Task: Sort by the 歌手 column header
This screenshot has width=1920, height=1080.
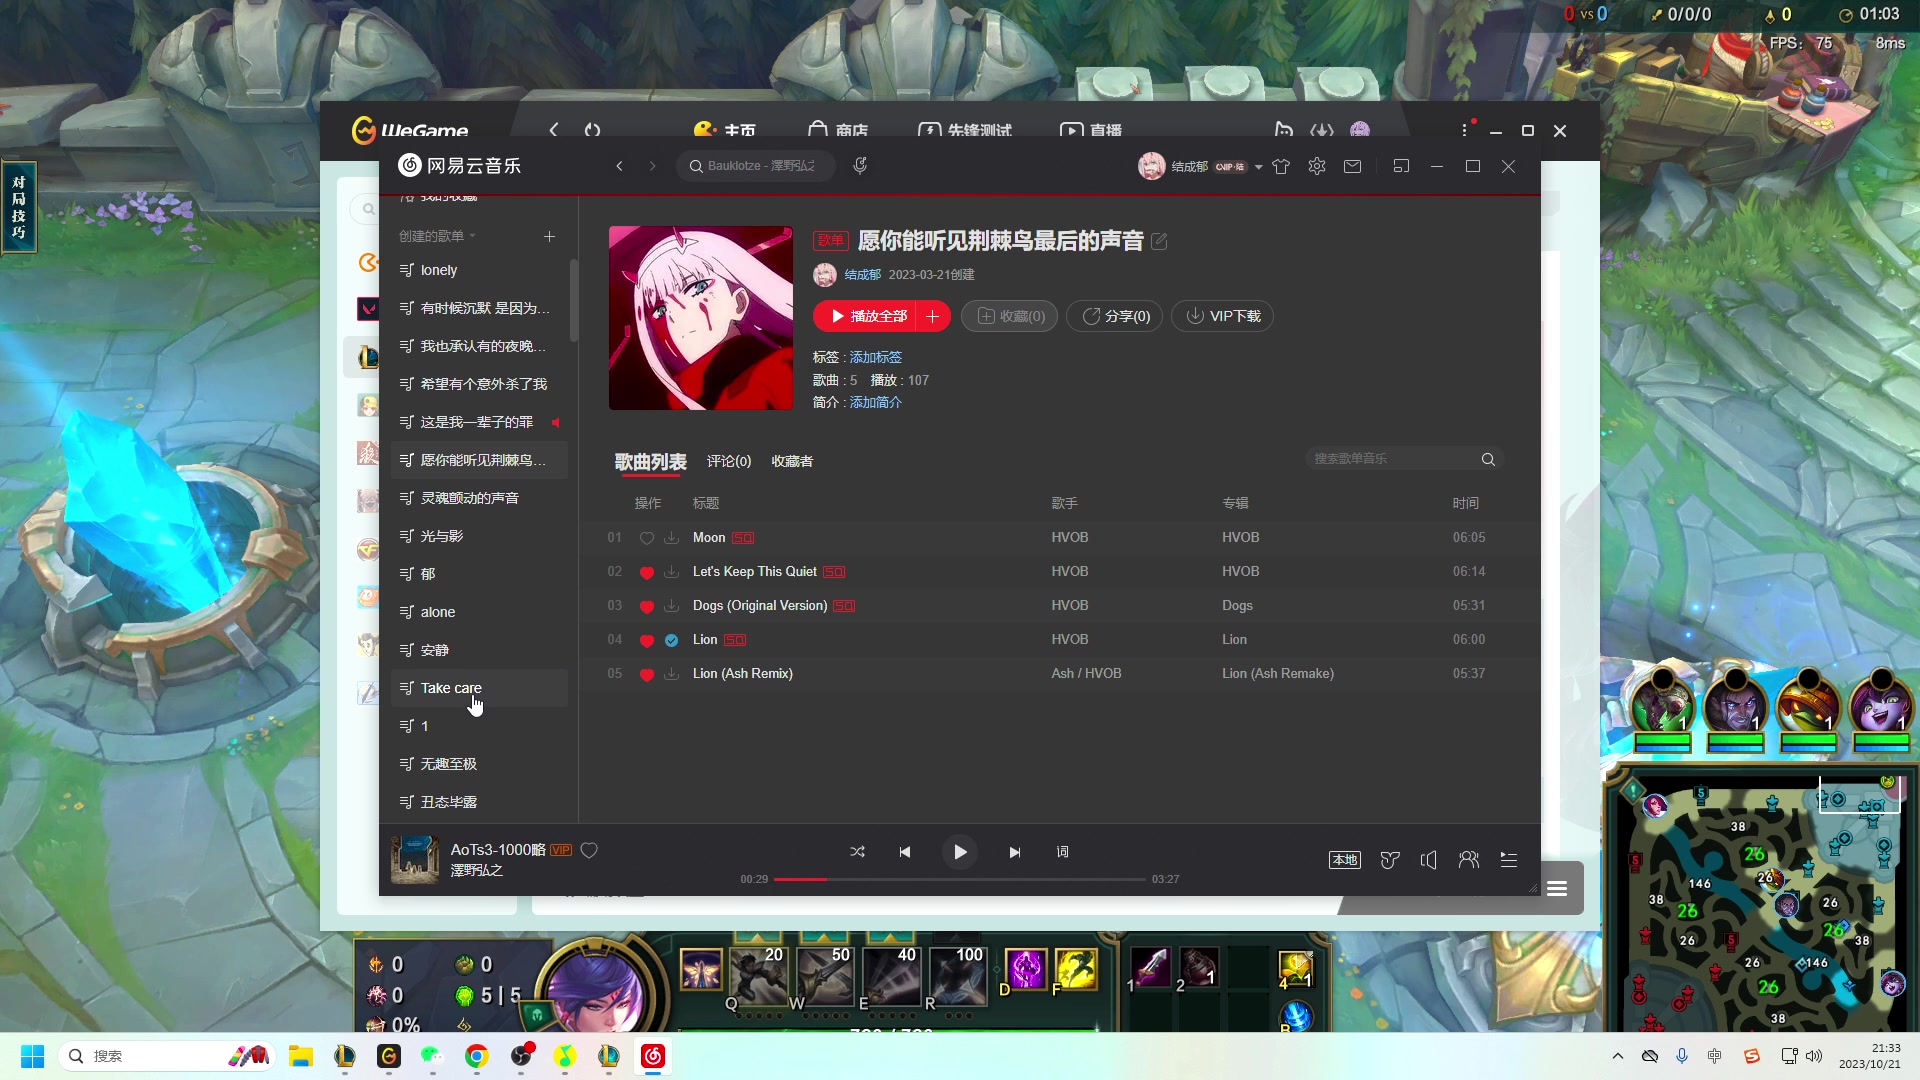Action: tap(1065, 503)
